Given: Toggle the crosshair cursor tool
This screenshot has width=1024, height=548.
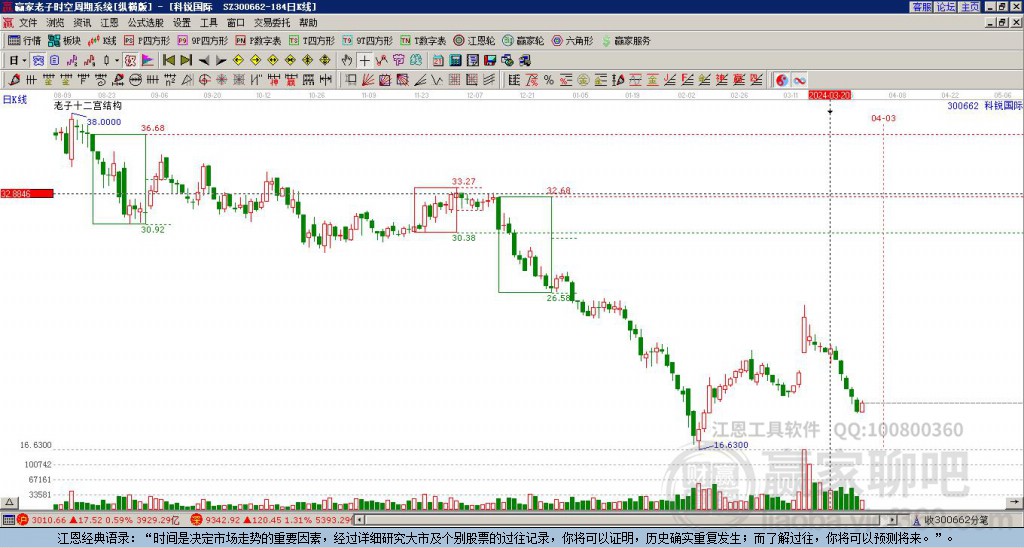Looking at the screenshot, I should point(364,61).
